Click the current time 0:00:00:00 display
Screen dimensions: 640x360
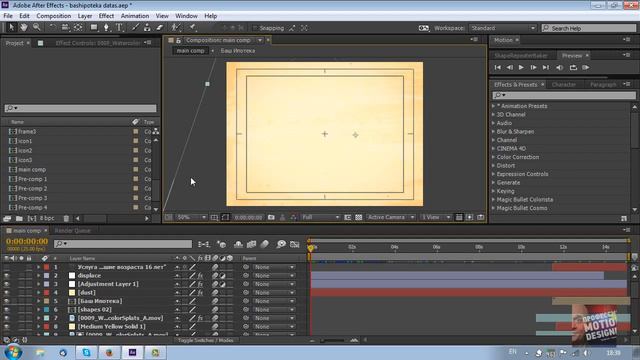pyautogui.click(x=27, y=242)
